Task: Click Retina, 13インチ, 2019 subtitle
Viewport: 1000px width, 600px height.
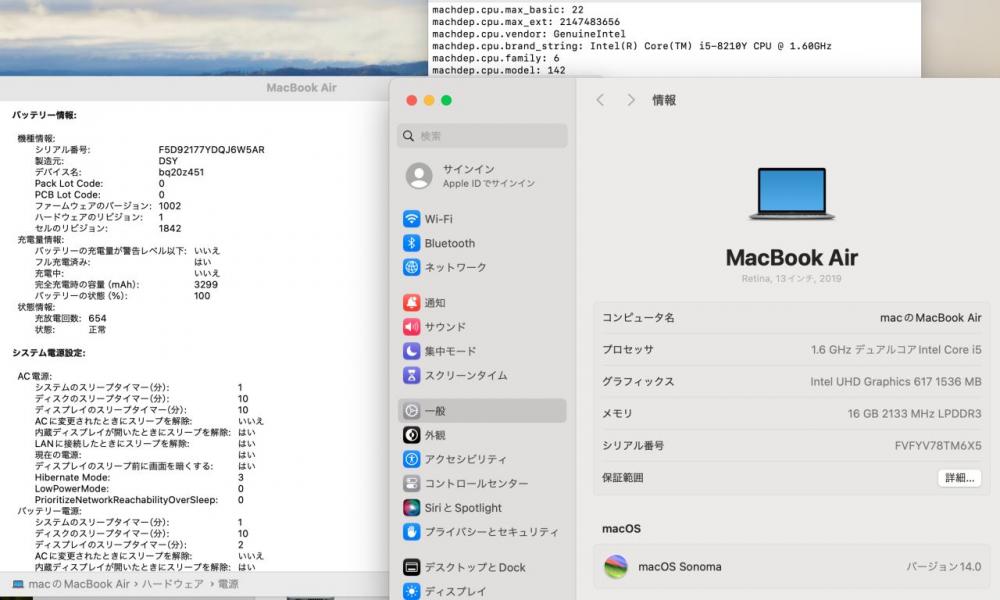Action: tap(791, 279)
